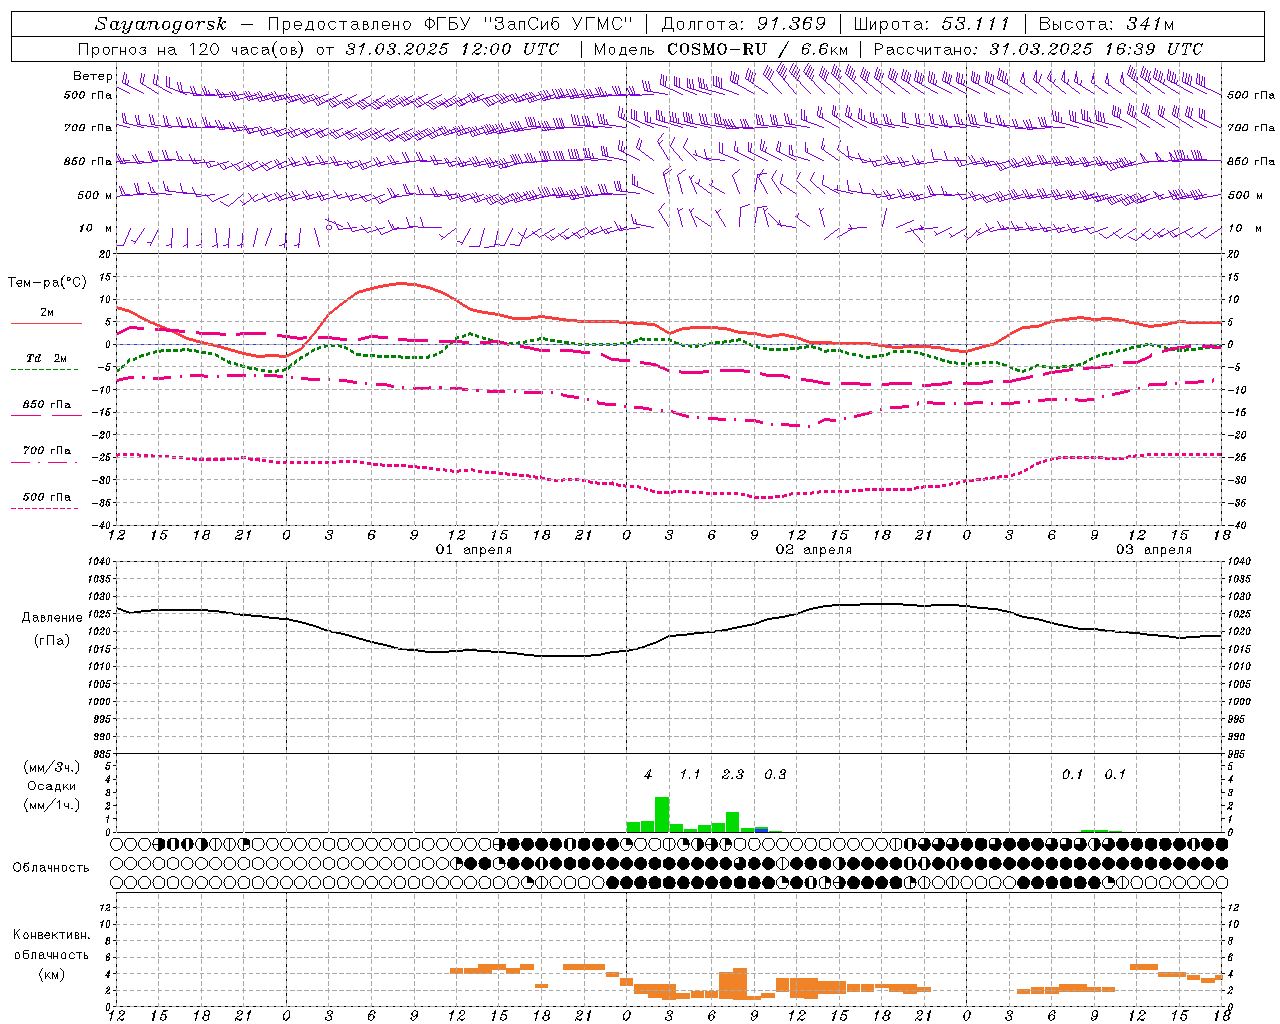Click the tallest orange convective cloud bar
Viewport: 1280px width, 1024px height.
pyautogui.click(x=740, y=983)
